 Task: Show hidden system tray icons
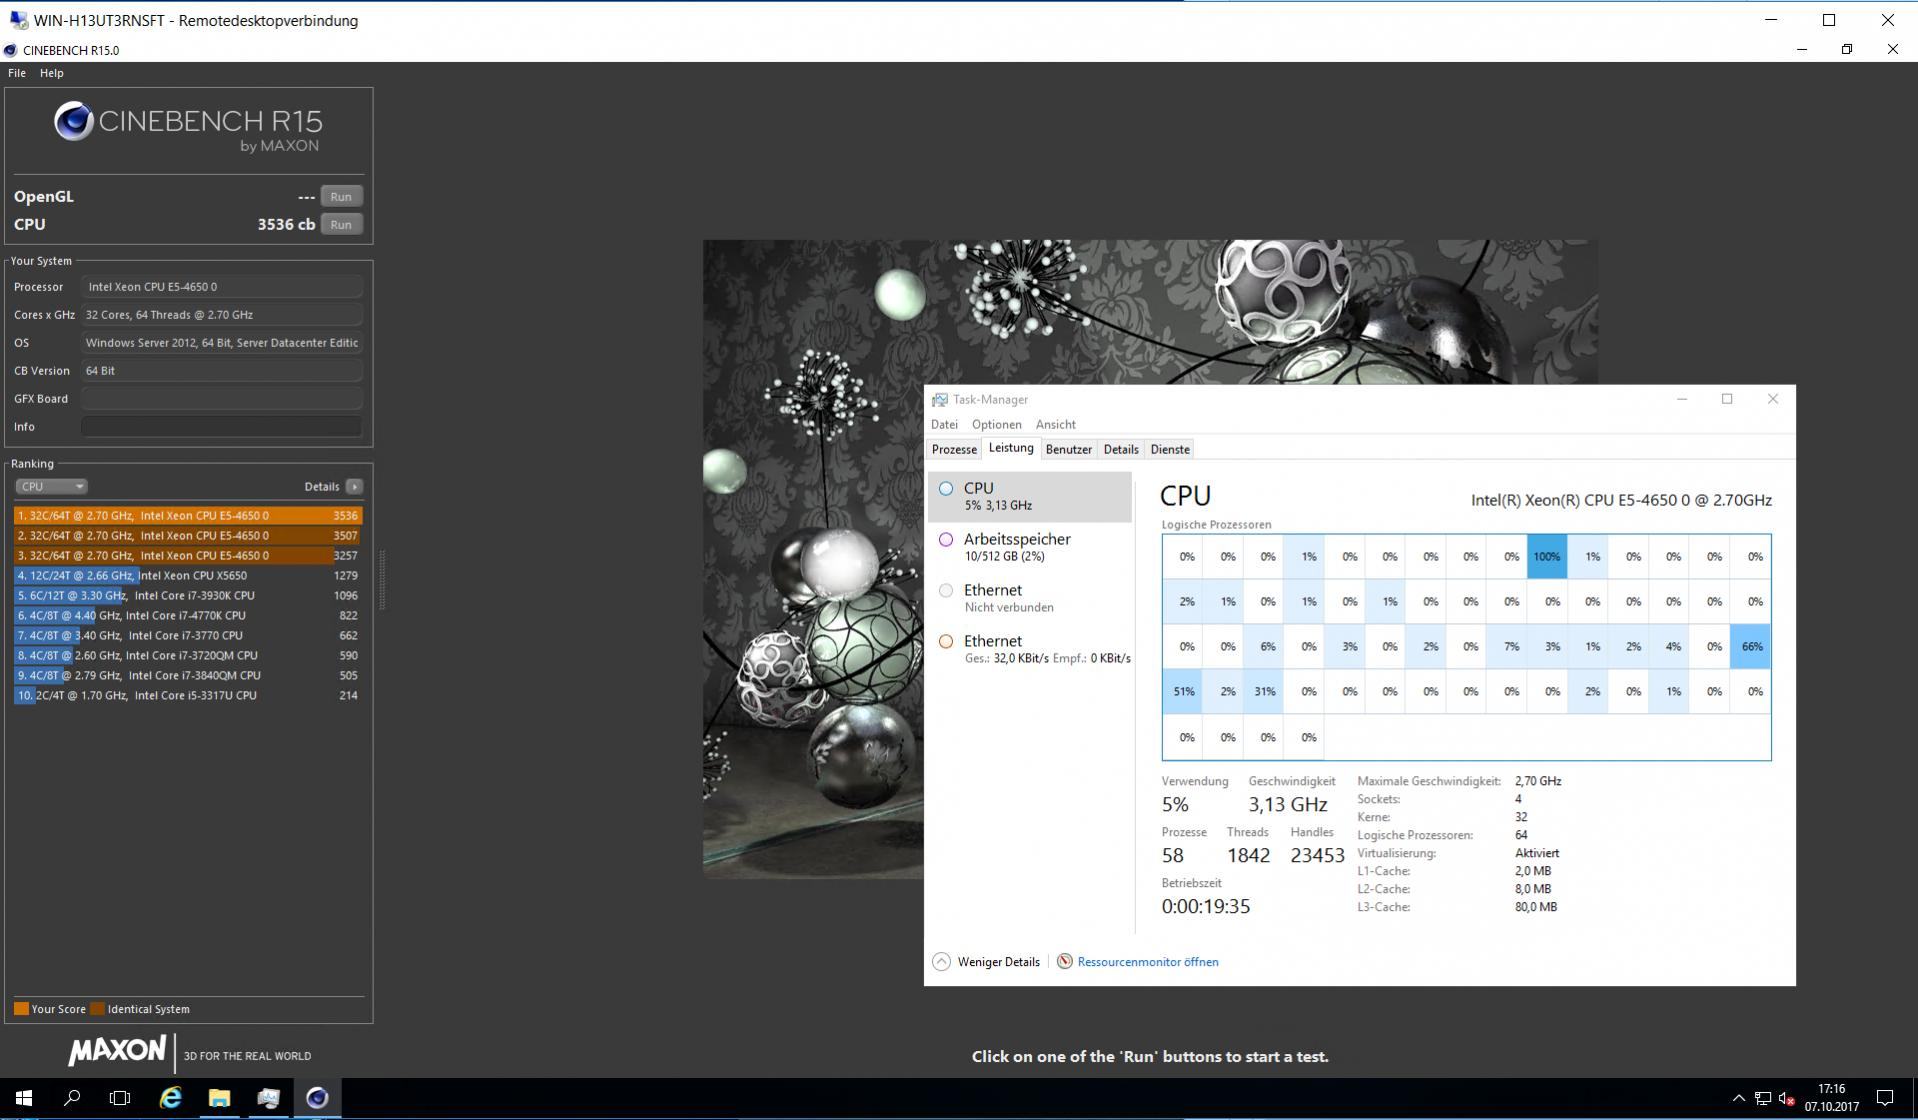pyautogui.click(x=1738, y=1098)
